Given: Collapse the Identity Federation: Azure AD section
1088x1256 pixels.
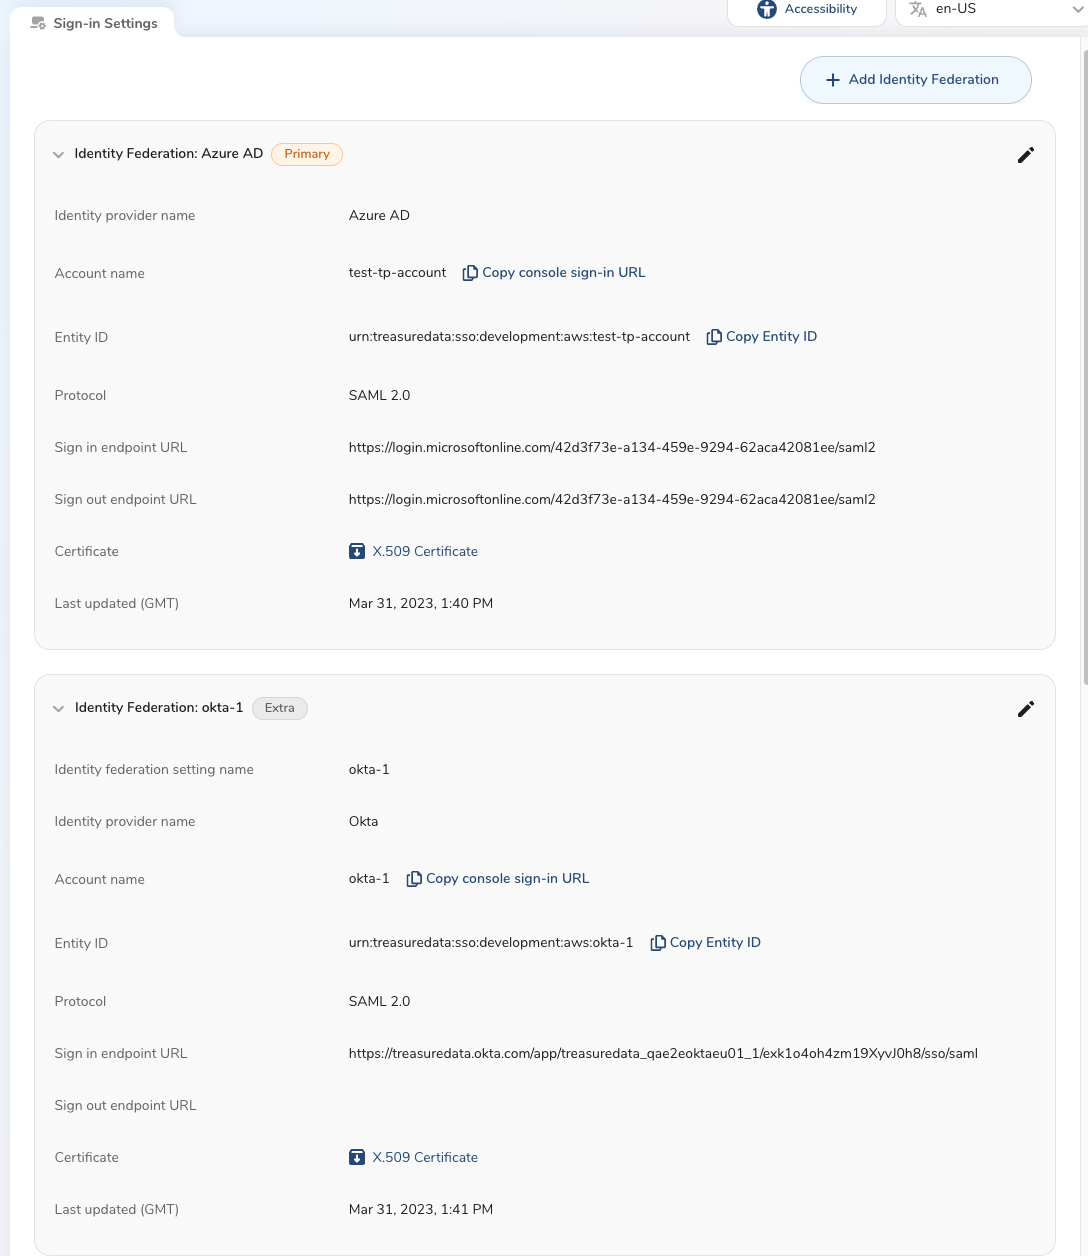Looking at the screenshot, I should [58, 155].
